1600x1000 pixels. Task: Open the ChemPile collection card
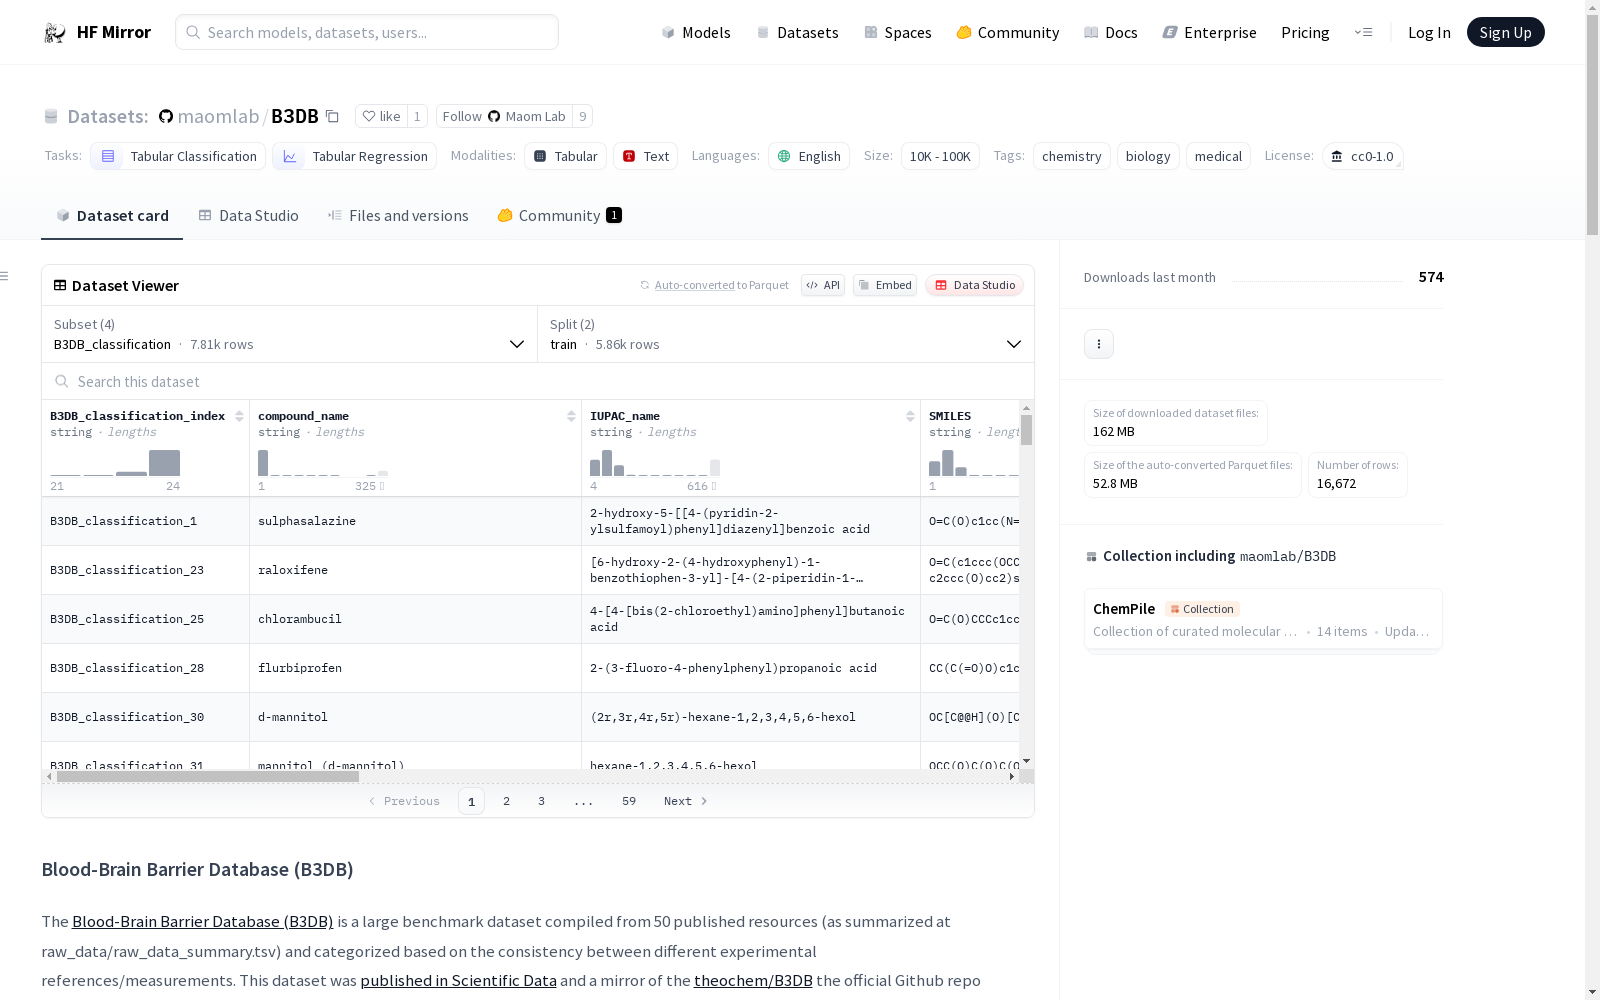1263,619
